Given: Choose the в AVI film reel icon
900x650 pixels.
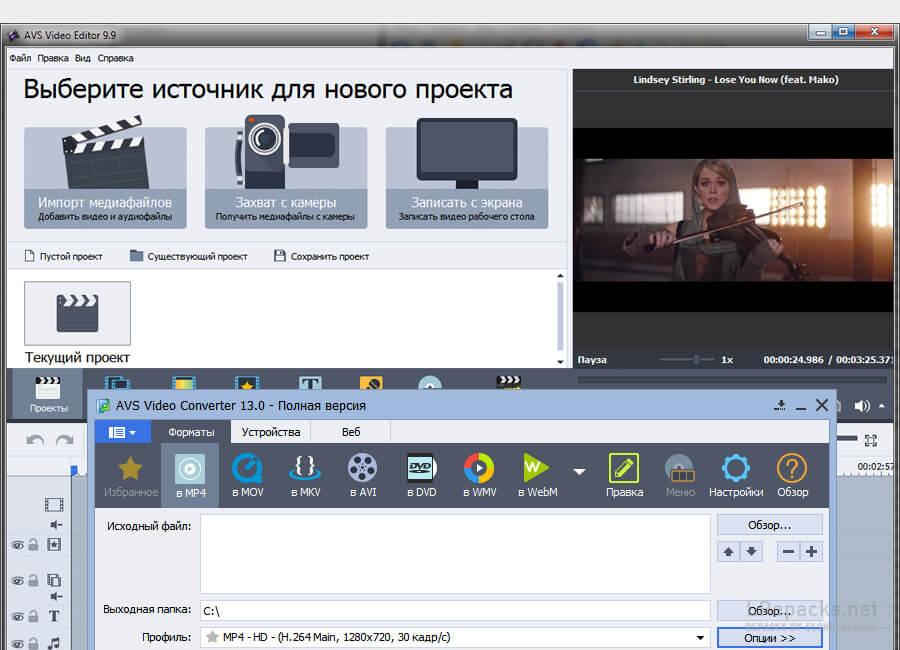Looking at the screenshot, I should pos(363,475).
